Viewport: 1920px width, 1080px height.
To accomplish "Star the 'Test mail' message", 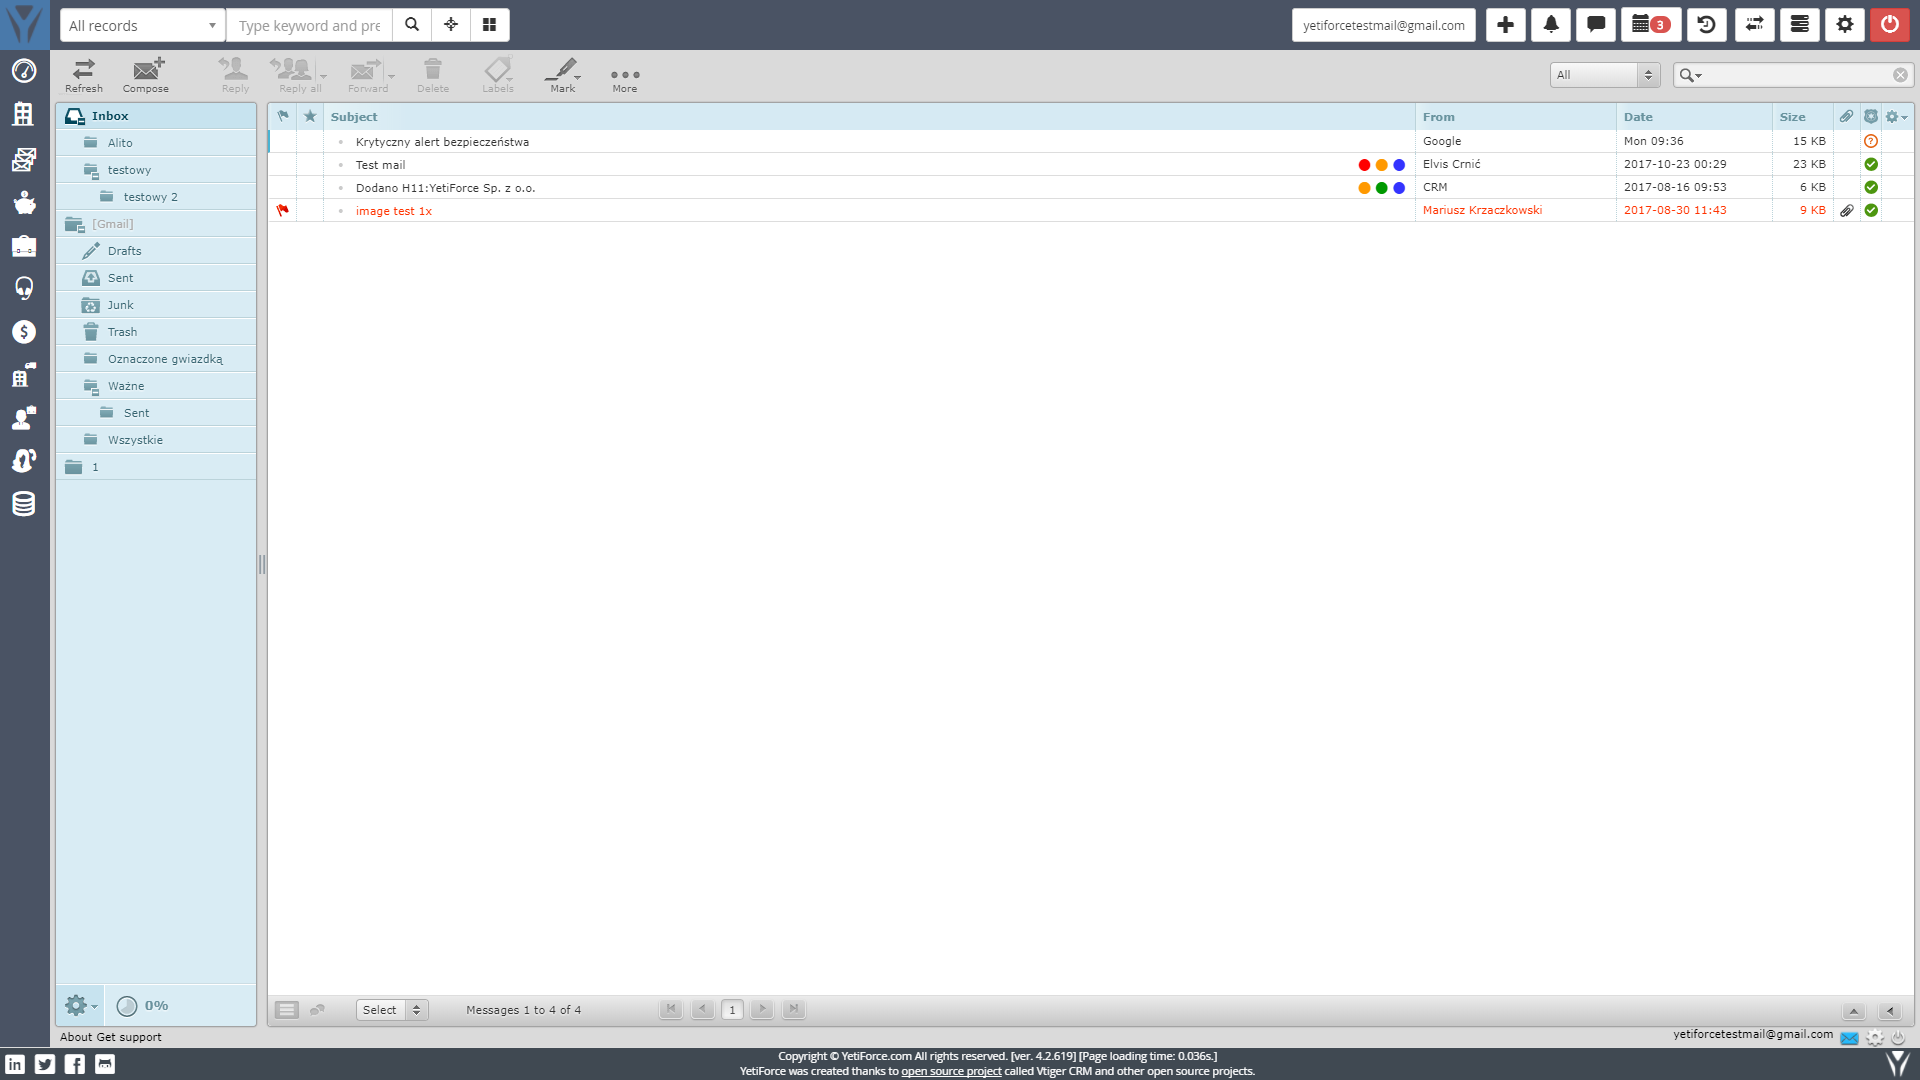I will tap(310, 164).
